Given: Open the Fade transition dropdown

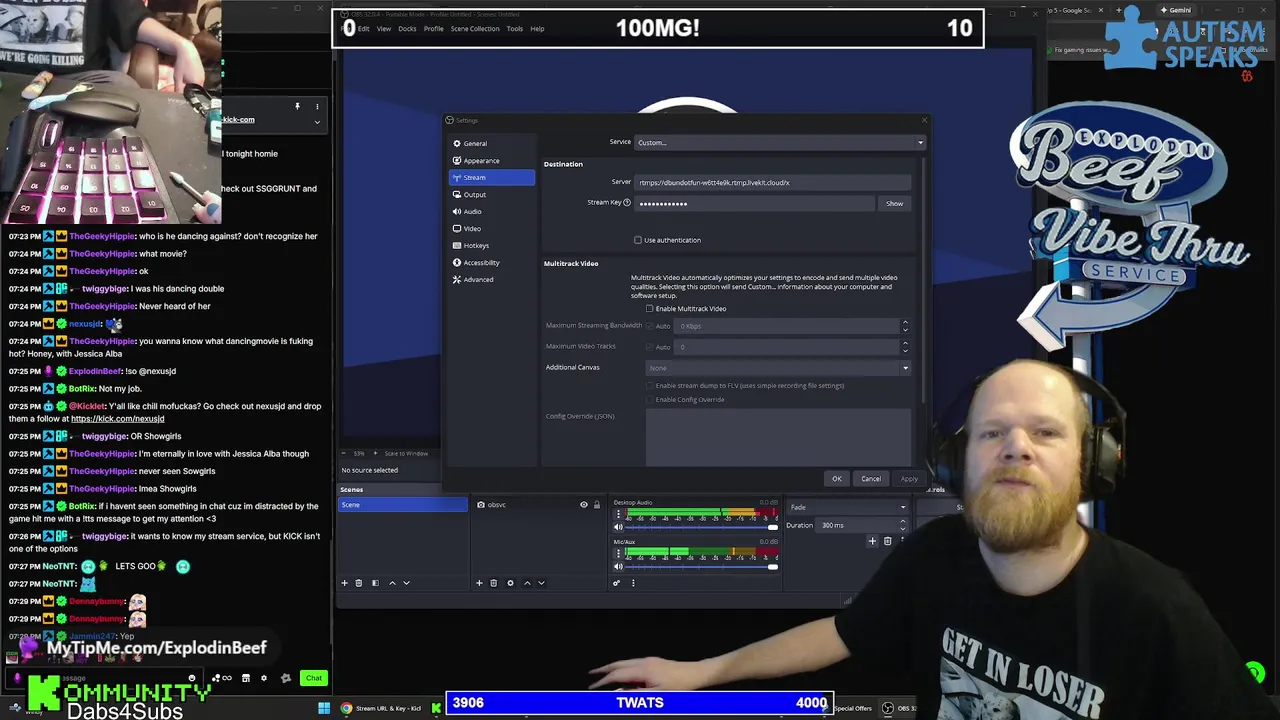Looking at the screenshot, I should [846, 507].
